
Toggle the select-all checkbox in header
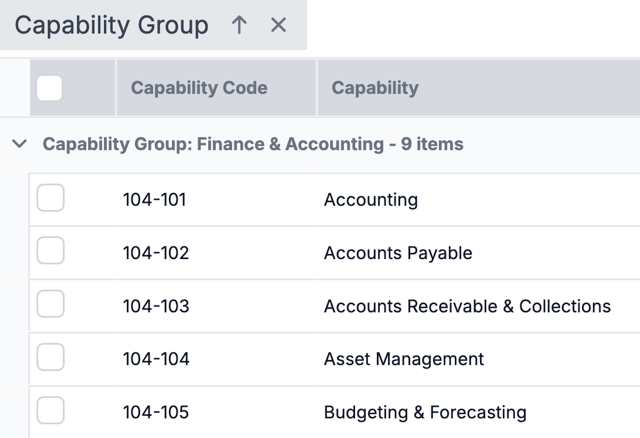tap(49, 88)
